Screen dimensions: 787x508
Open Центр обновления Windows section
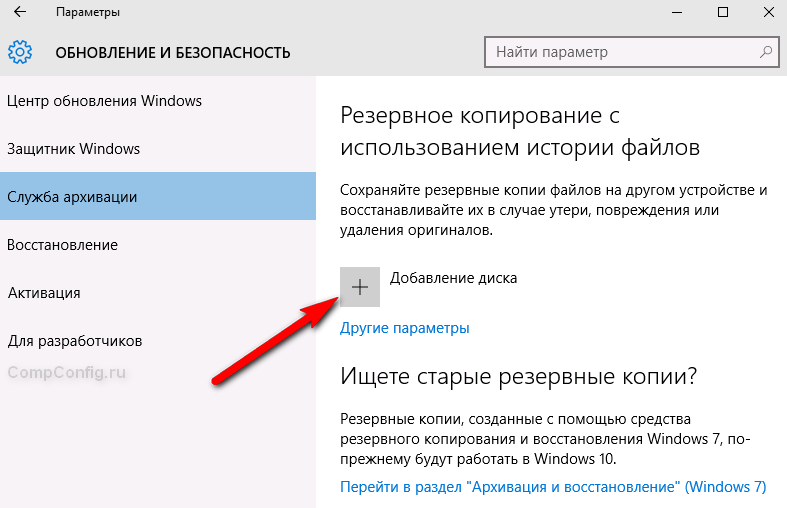point(105,101)
